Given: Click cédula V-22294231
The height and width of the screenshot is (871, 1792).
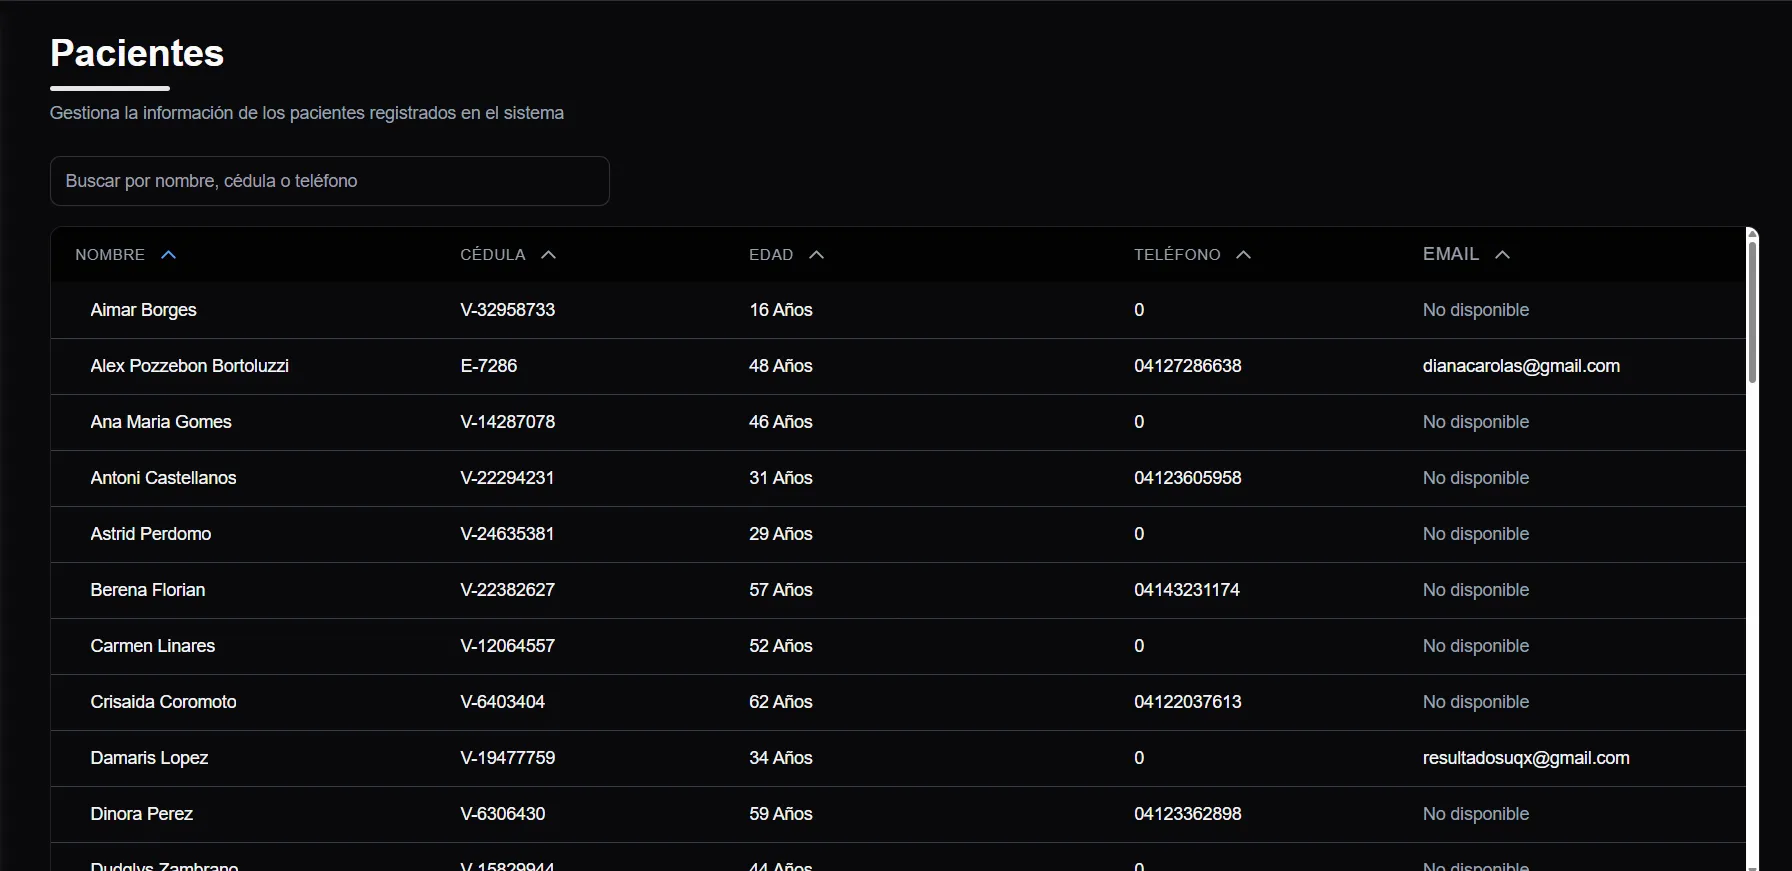Looking at the screenshot, I should coord(507,478).
